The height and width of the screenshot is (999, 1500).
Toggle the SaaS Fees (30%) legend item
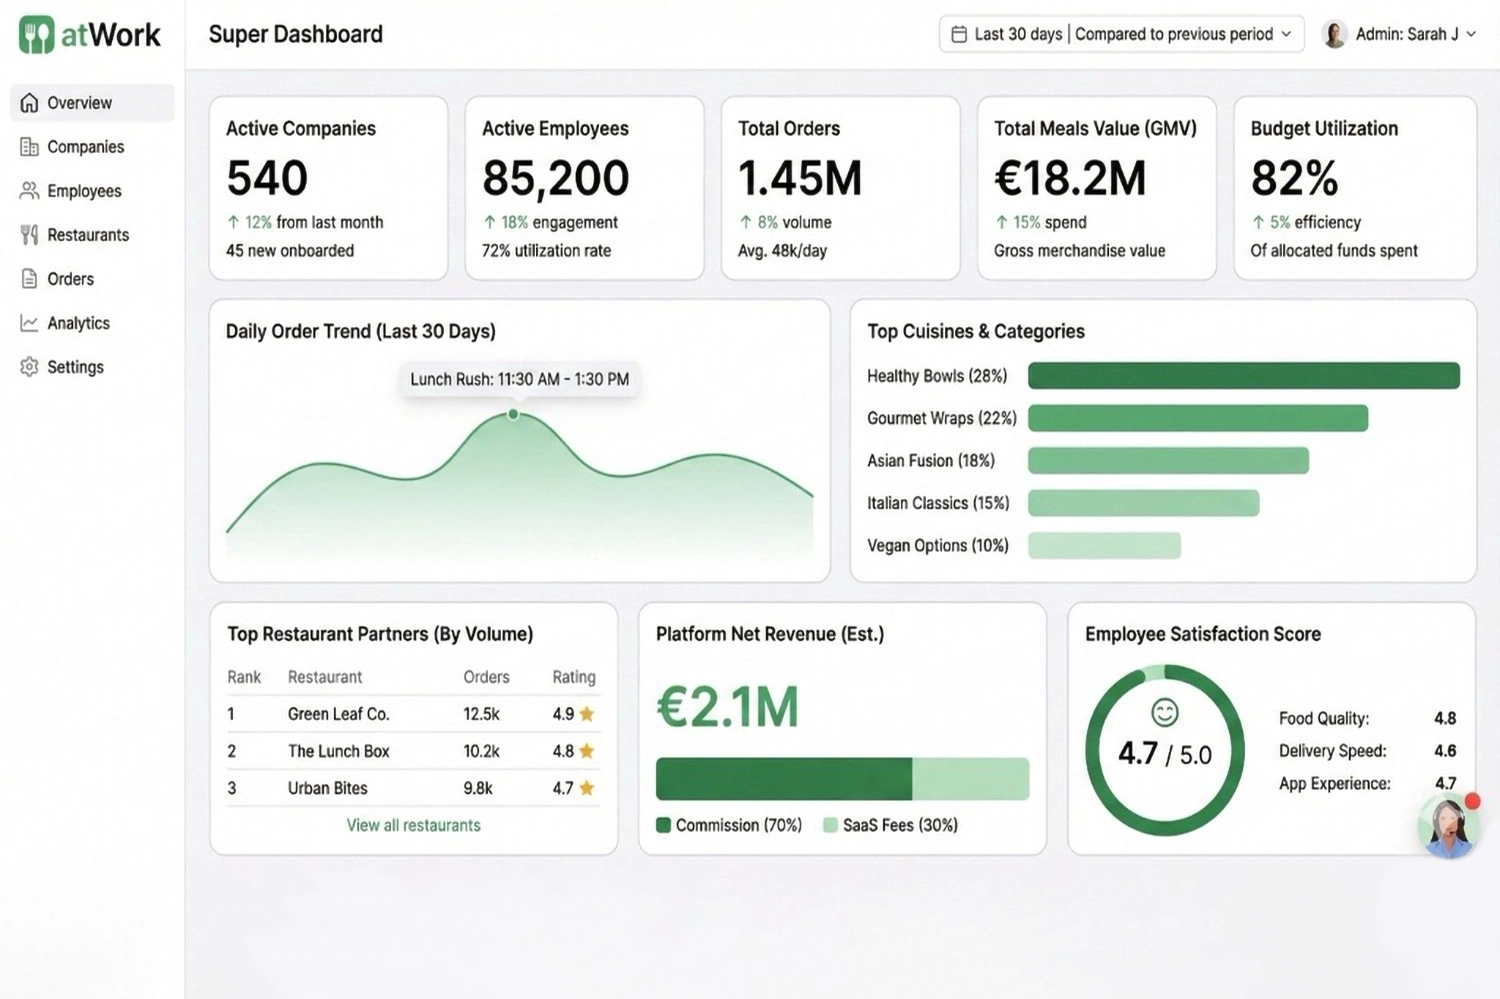(x=890, y=825)
